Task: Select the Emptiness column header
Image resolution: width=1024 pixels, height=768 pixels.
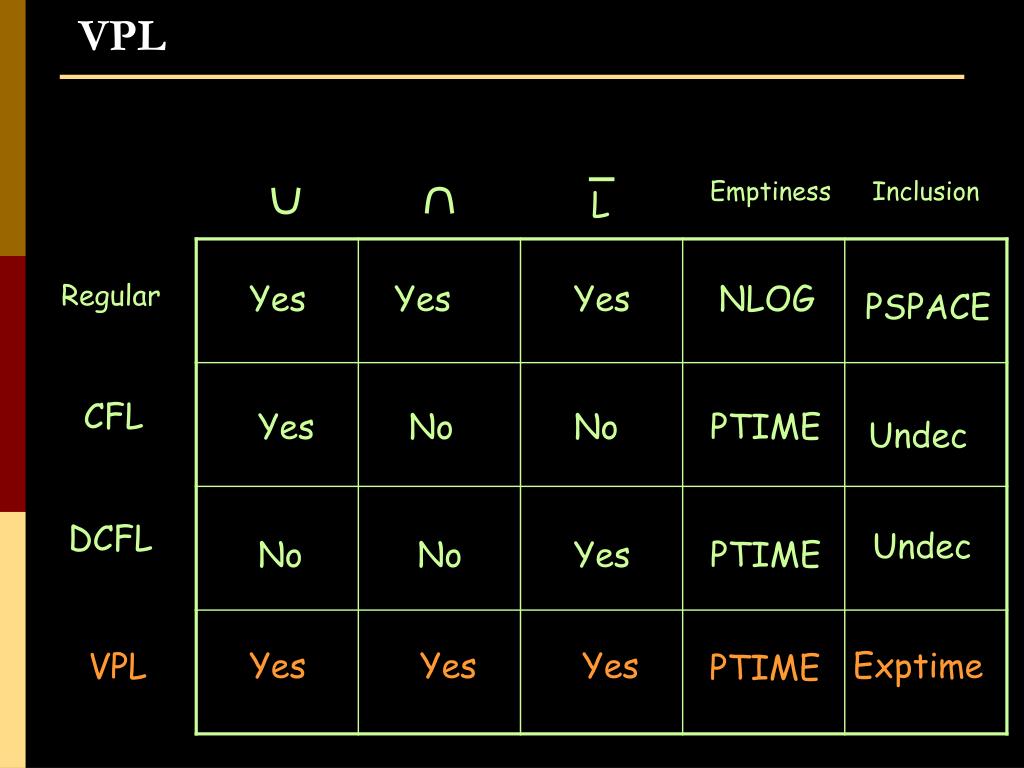Action: 770,191
